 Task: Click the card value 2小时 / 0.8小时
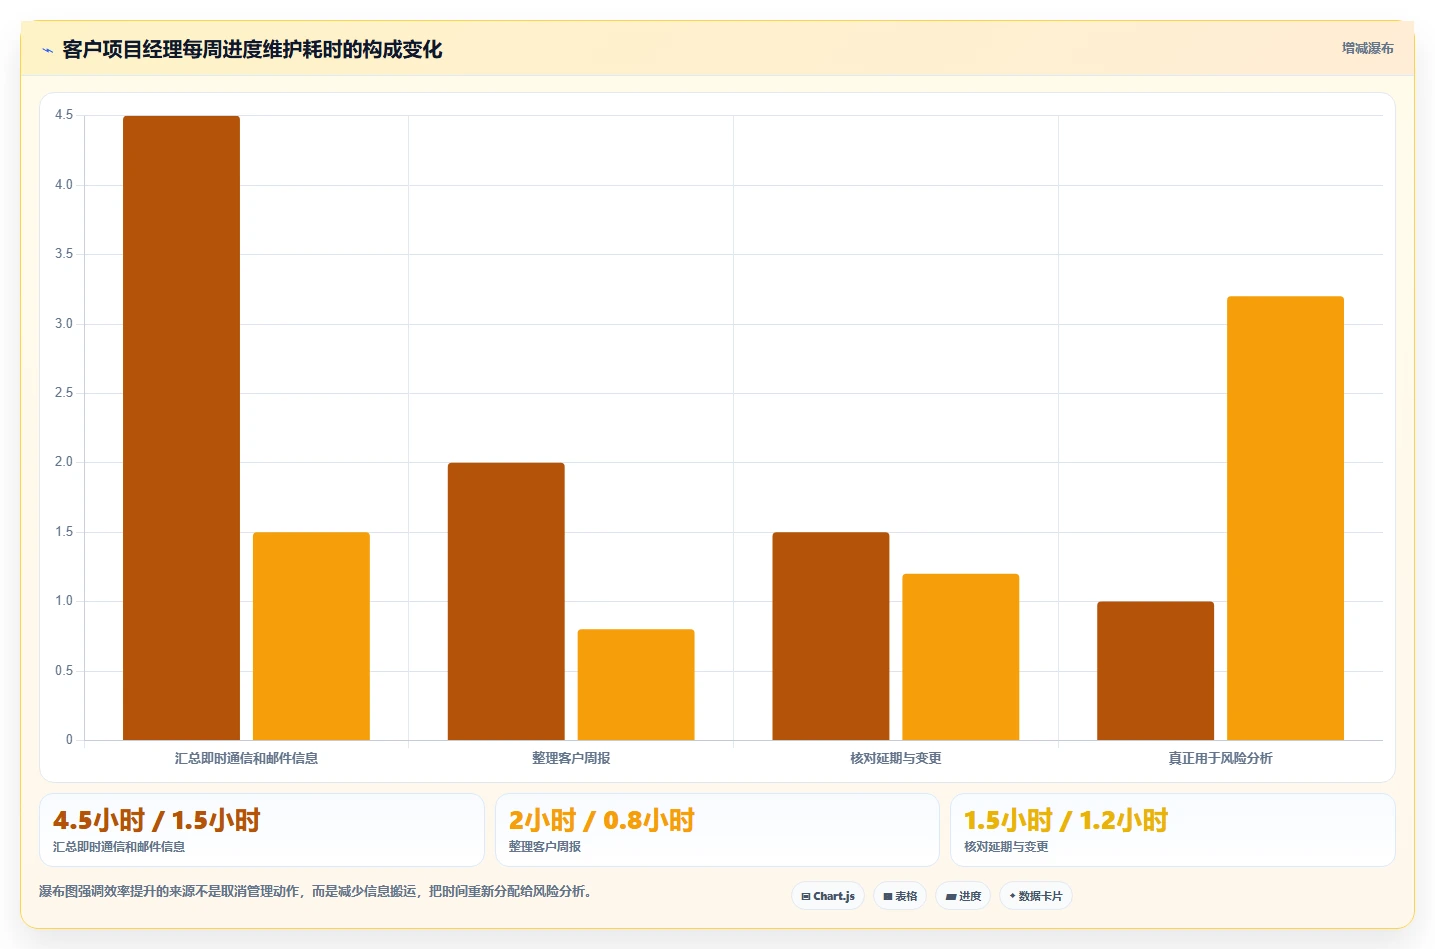(x=602, y=821)
